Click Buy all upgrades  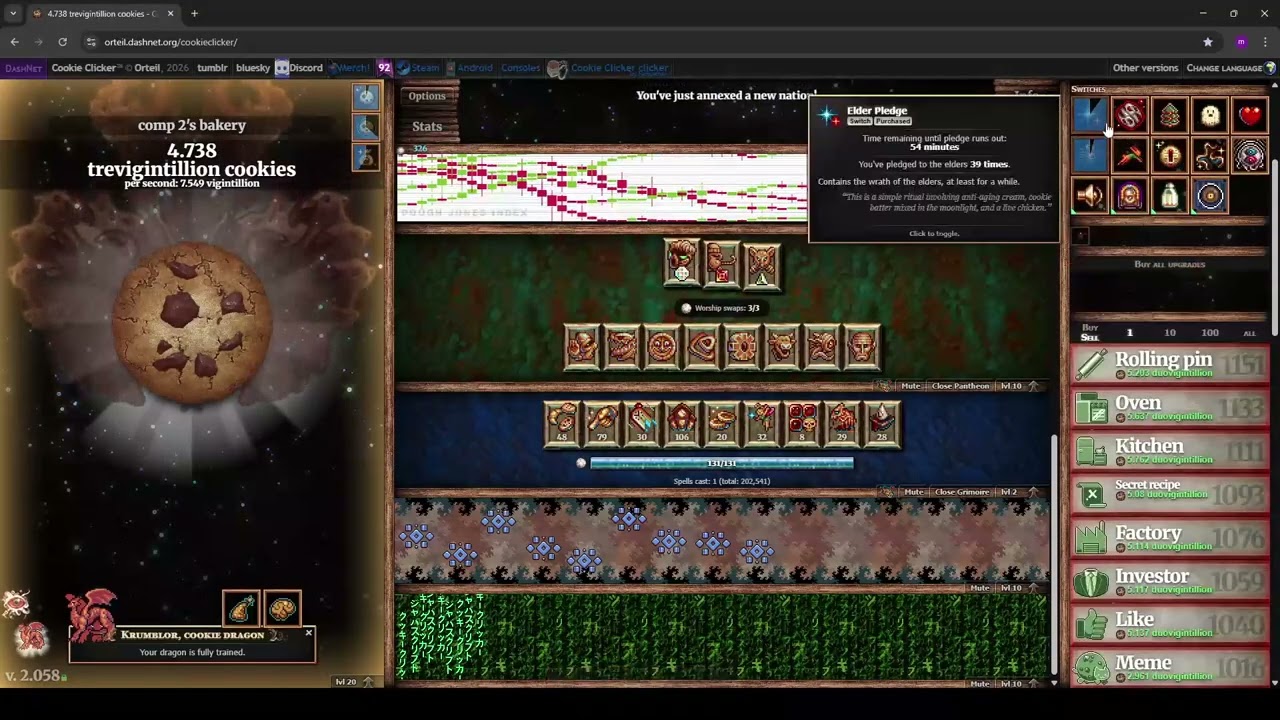1169,265
